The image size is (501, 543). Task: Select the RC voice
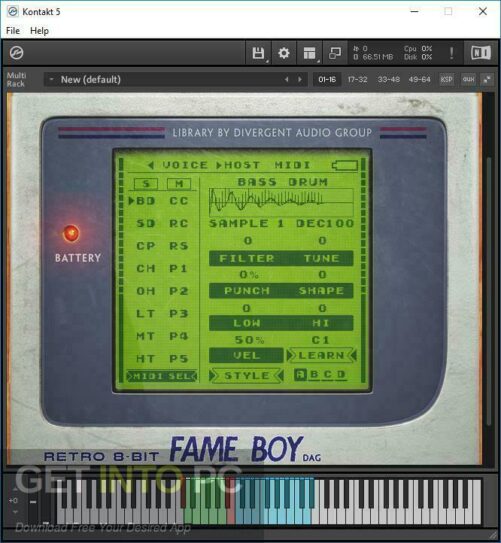coord(179,223)
